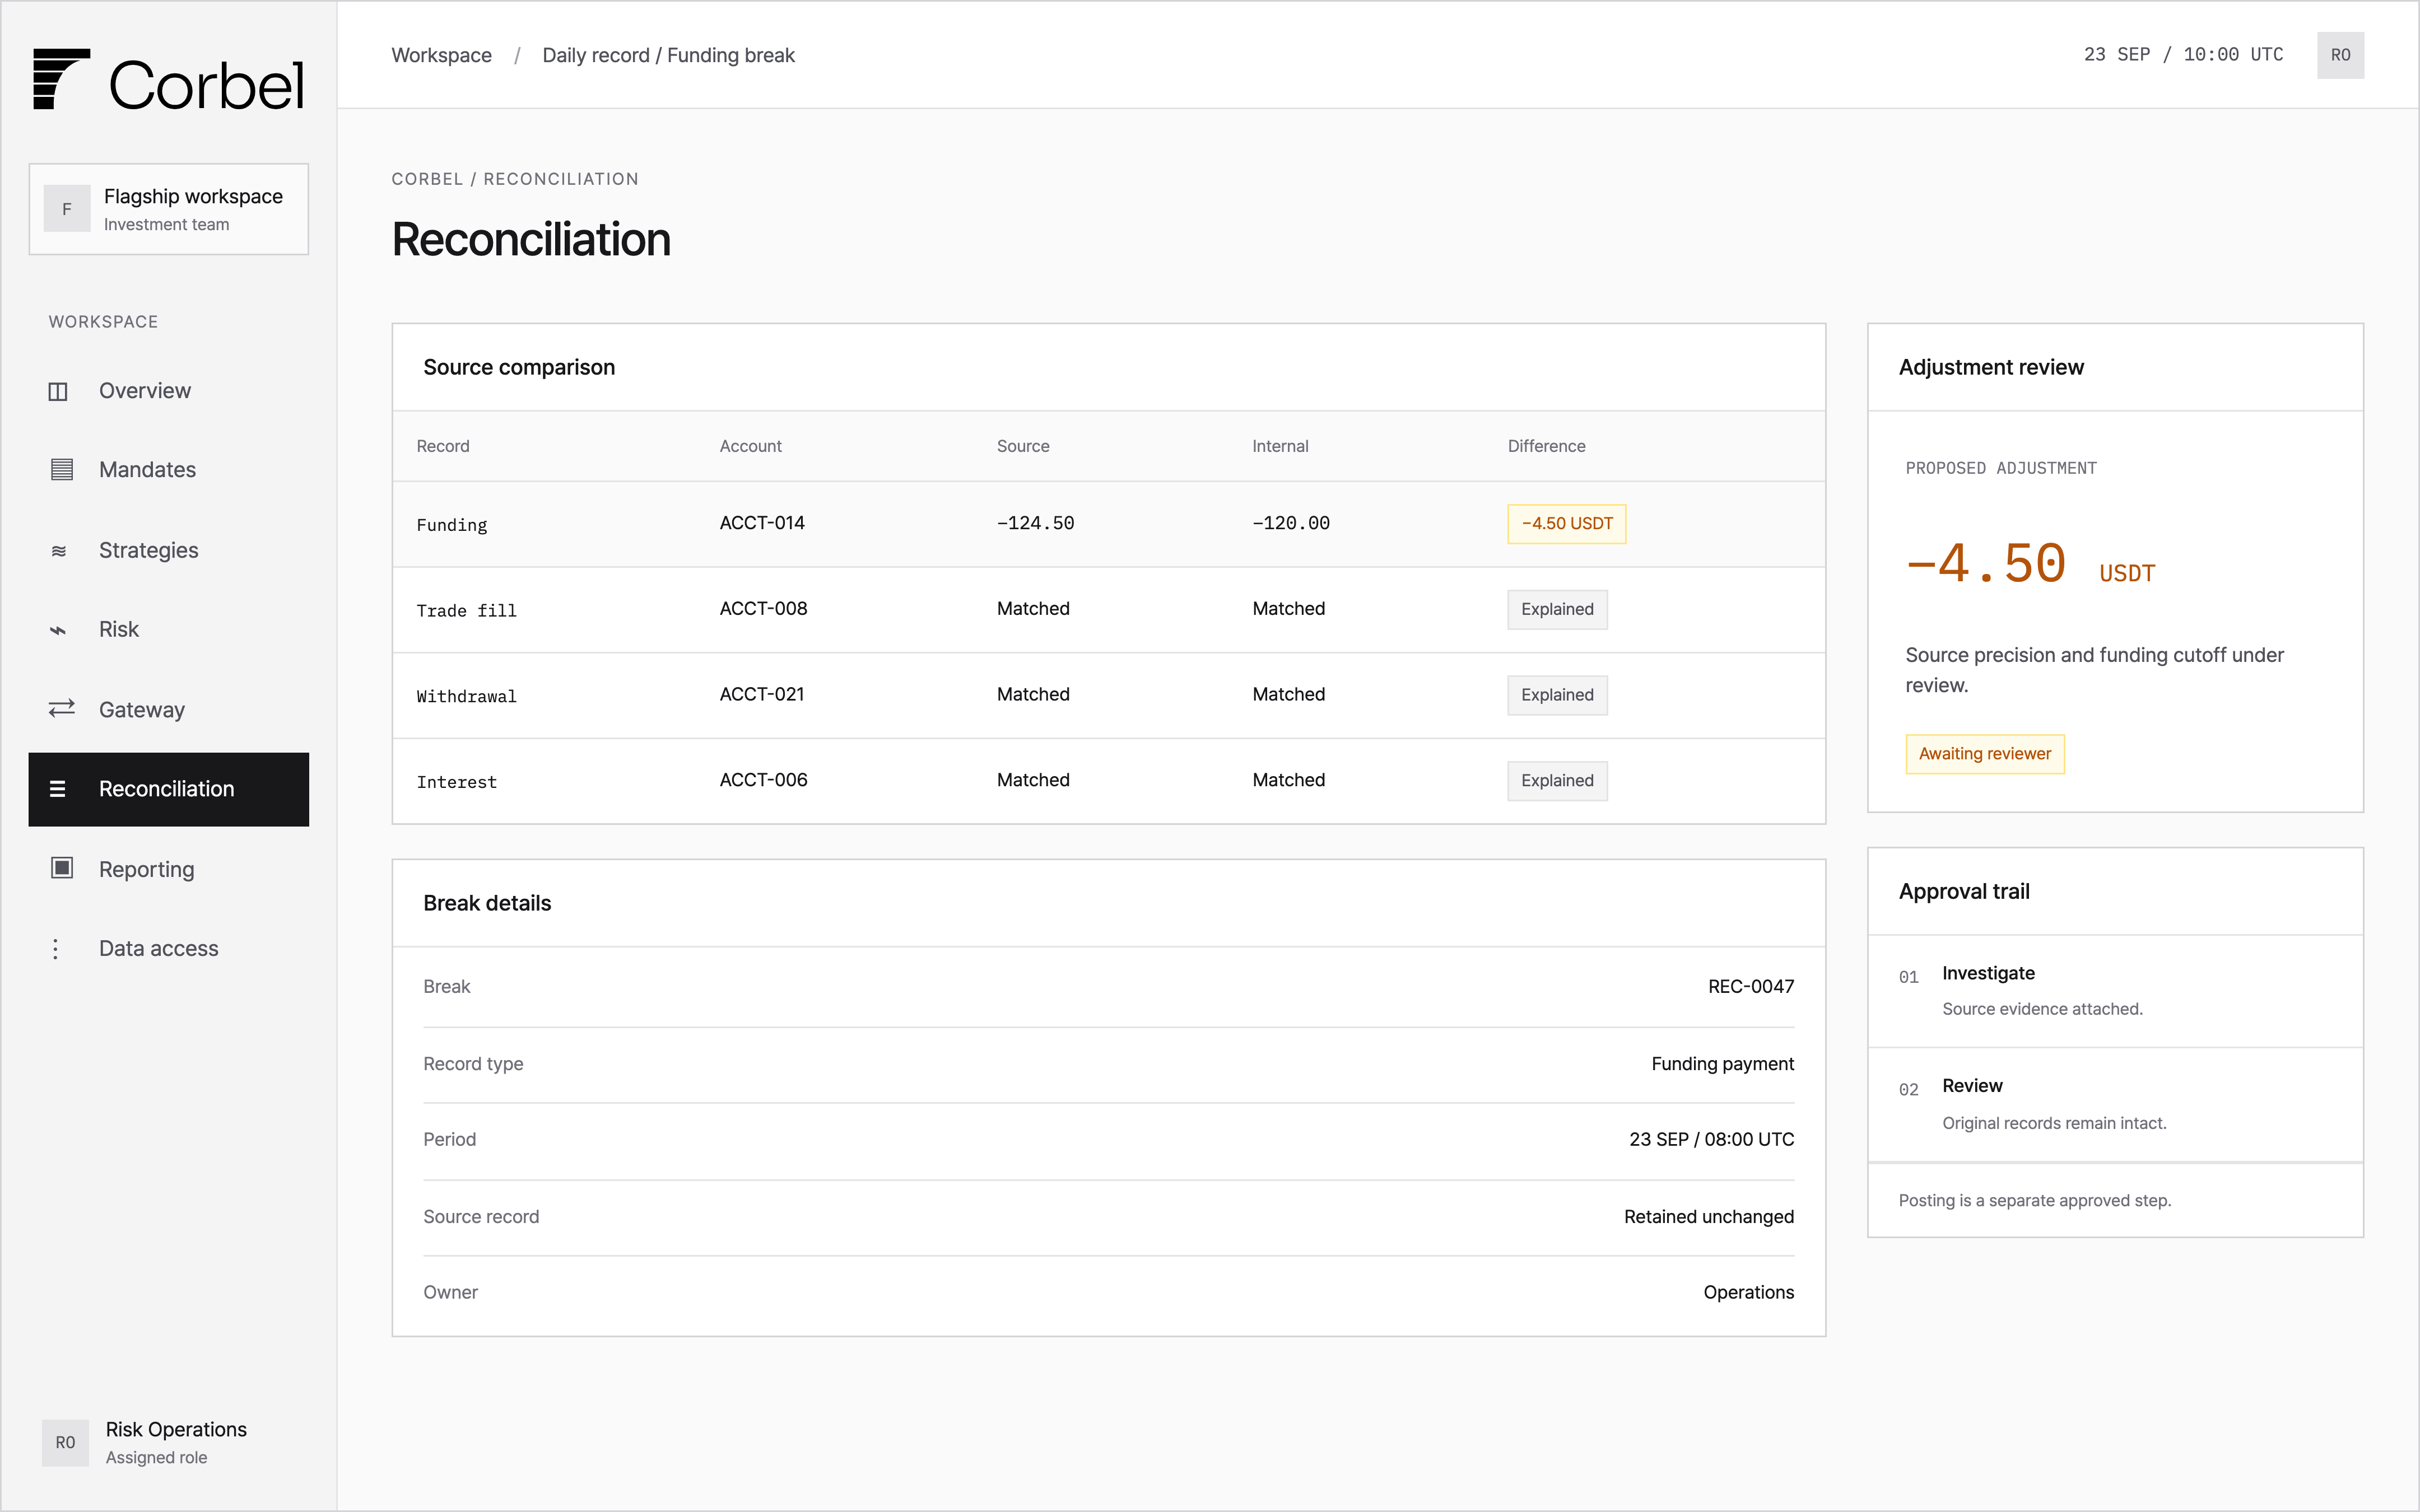The image size is (2420, 1512).
Task: Click Daily record / Funding break breadcrumb
Action: pyautogui.click(x=668, y=55)
